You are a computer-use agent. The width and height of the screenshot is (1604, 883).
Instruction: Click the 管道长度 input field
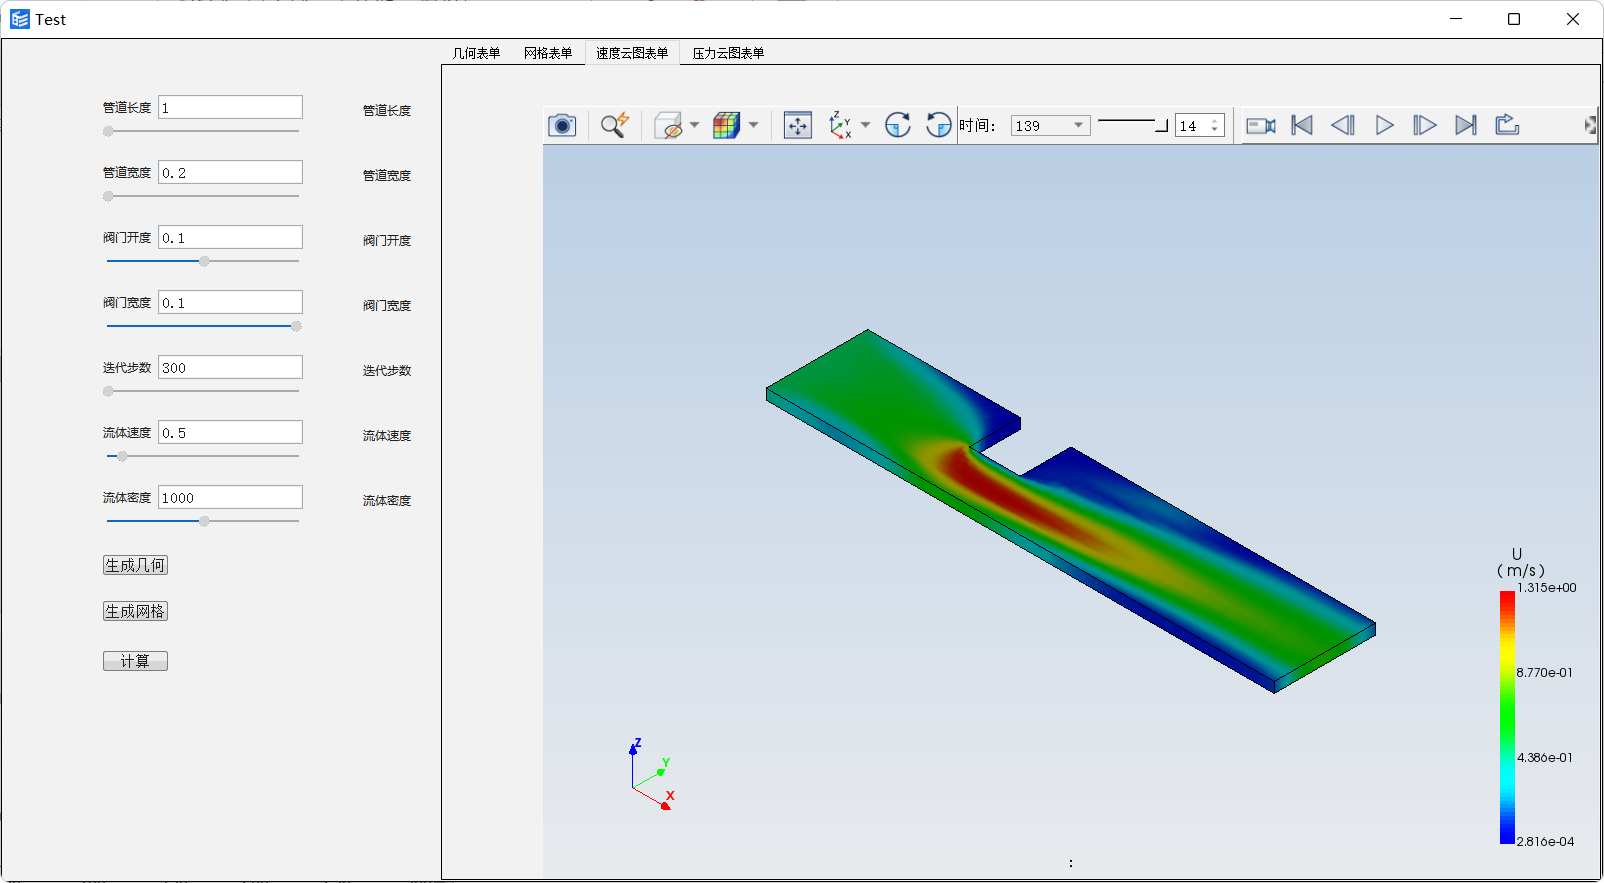click(x=230, y=107)
